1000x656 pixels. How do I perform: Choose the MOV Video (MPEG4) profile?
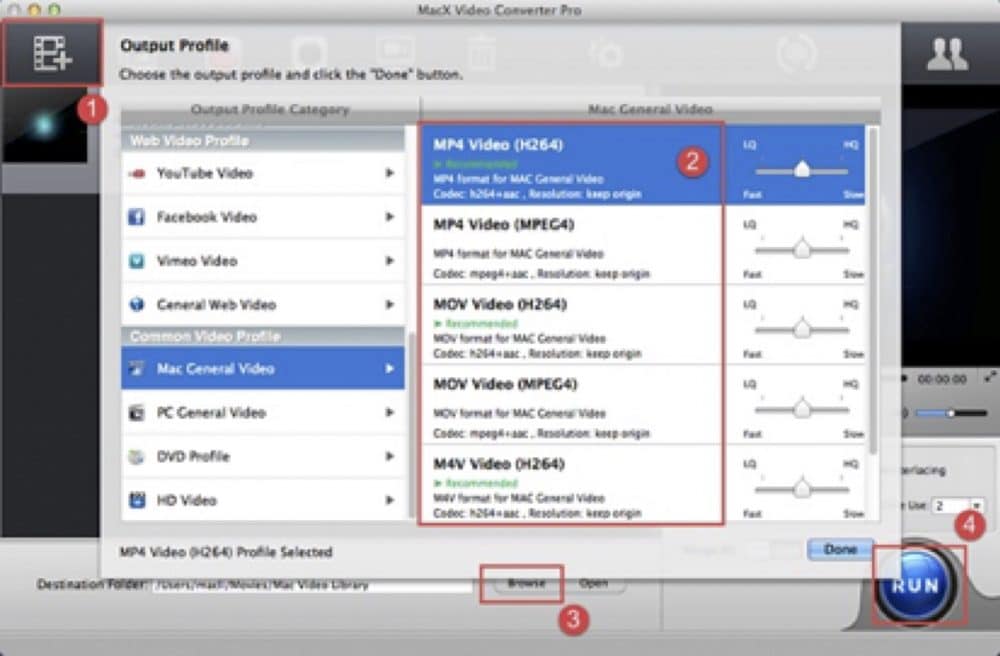572,405
